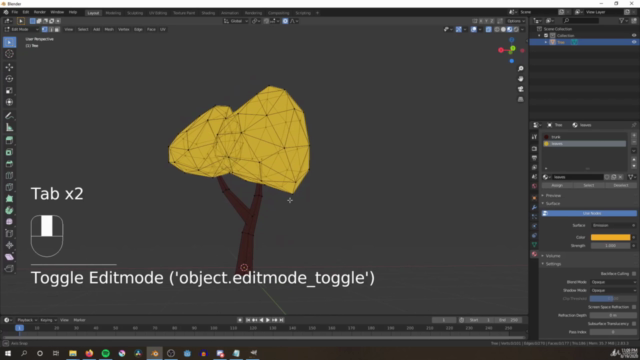640x360 pixels.
Task: Hide the Tree object with its eye icon
Action: click(x=634, y=42)
